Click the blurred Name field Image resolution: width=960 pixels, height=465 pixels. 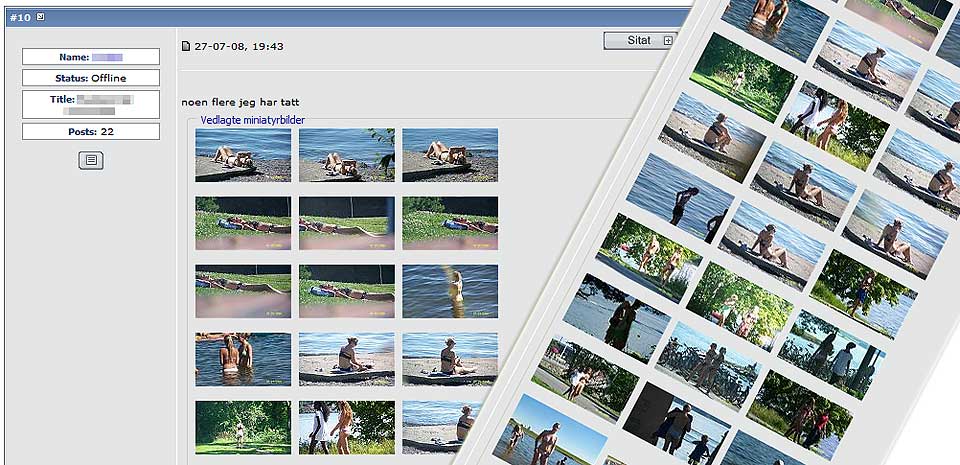coord(91,57)
